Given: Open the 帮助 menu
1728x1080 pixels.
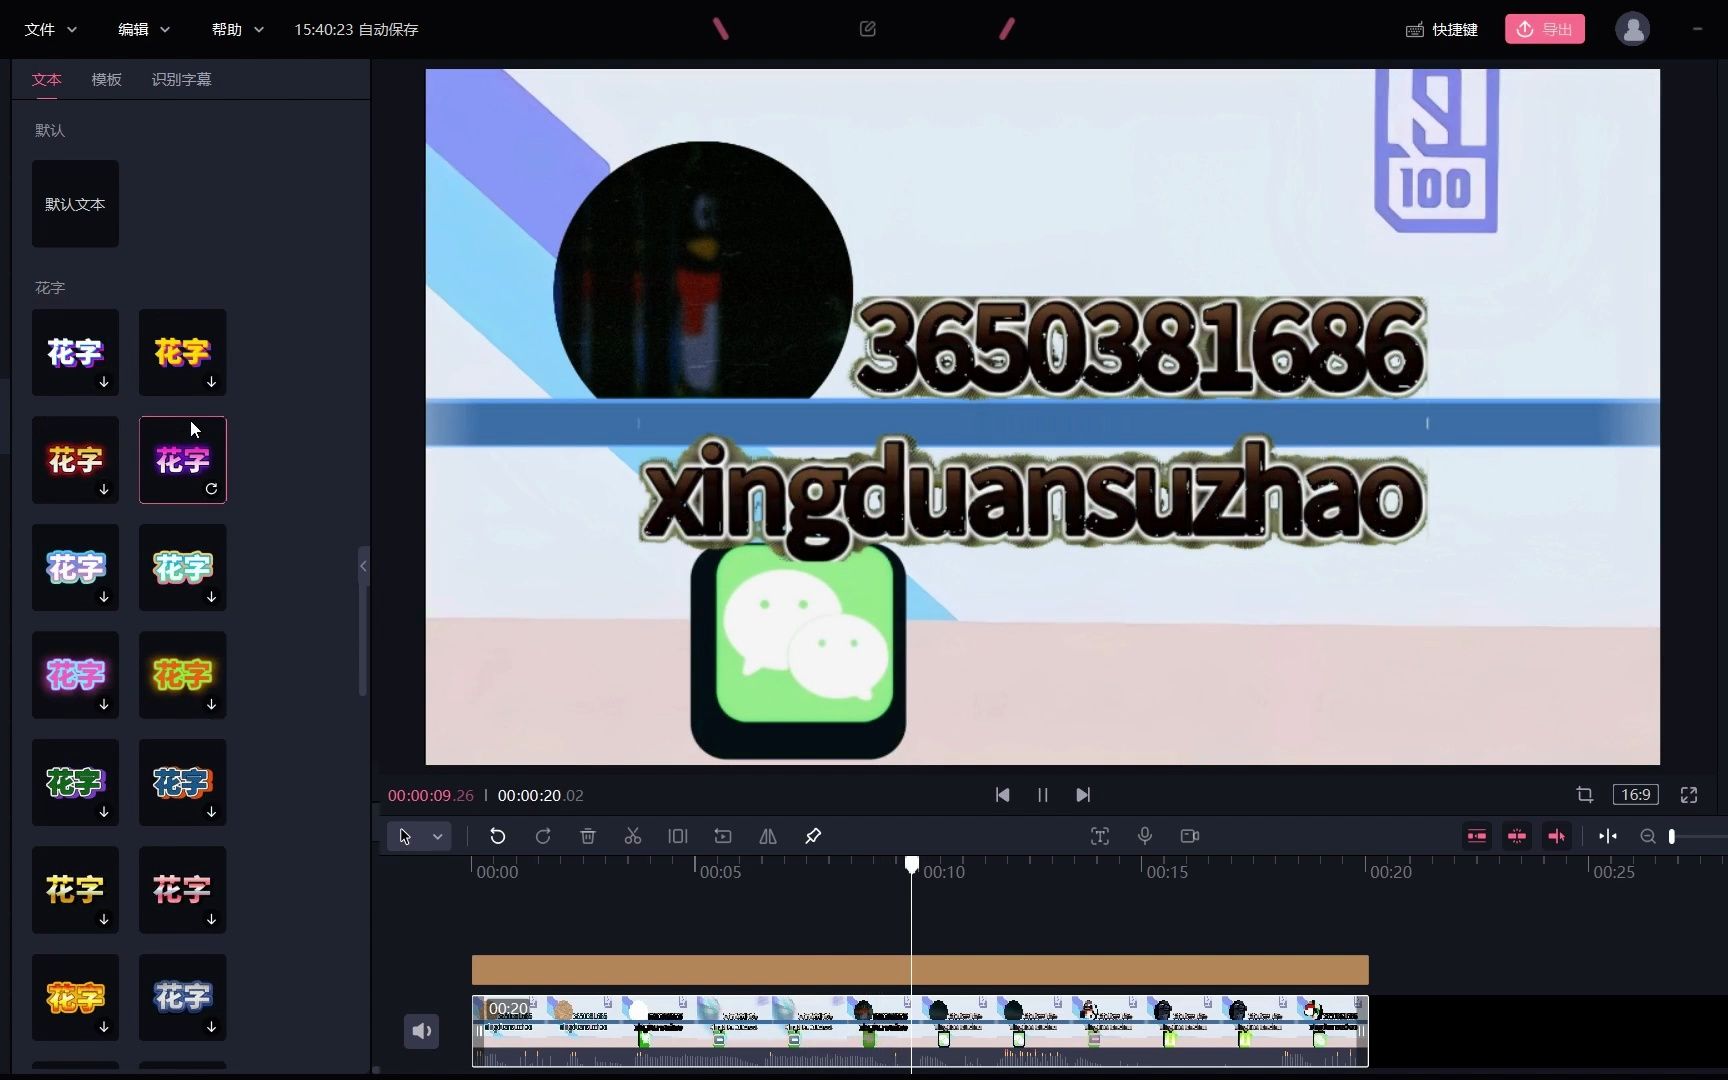Looking at the screenshot, I should click(238, 29).
